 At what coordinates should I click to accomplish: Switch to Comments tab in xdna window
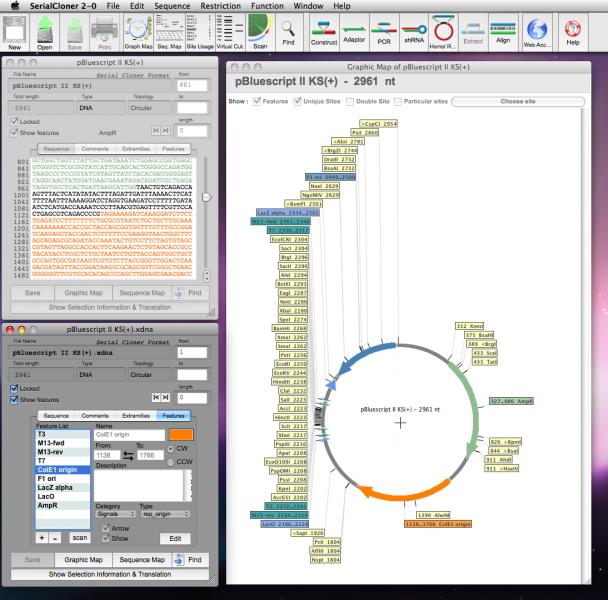[x=95, y=415]
